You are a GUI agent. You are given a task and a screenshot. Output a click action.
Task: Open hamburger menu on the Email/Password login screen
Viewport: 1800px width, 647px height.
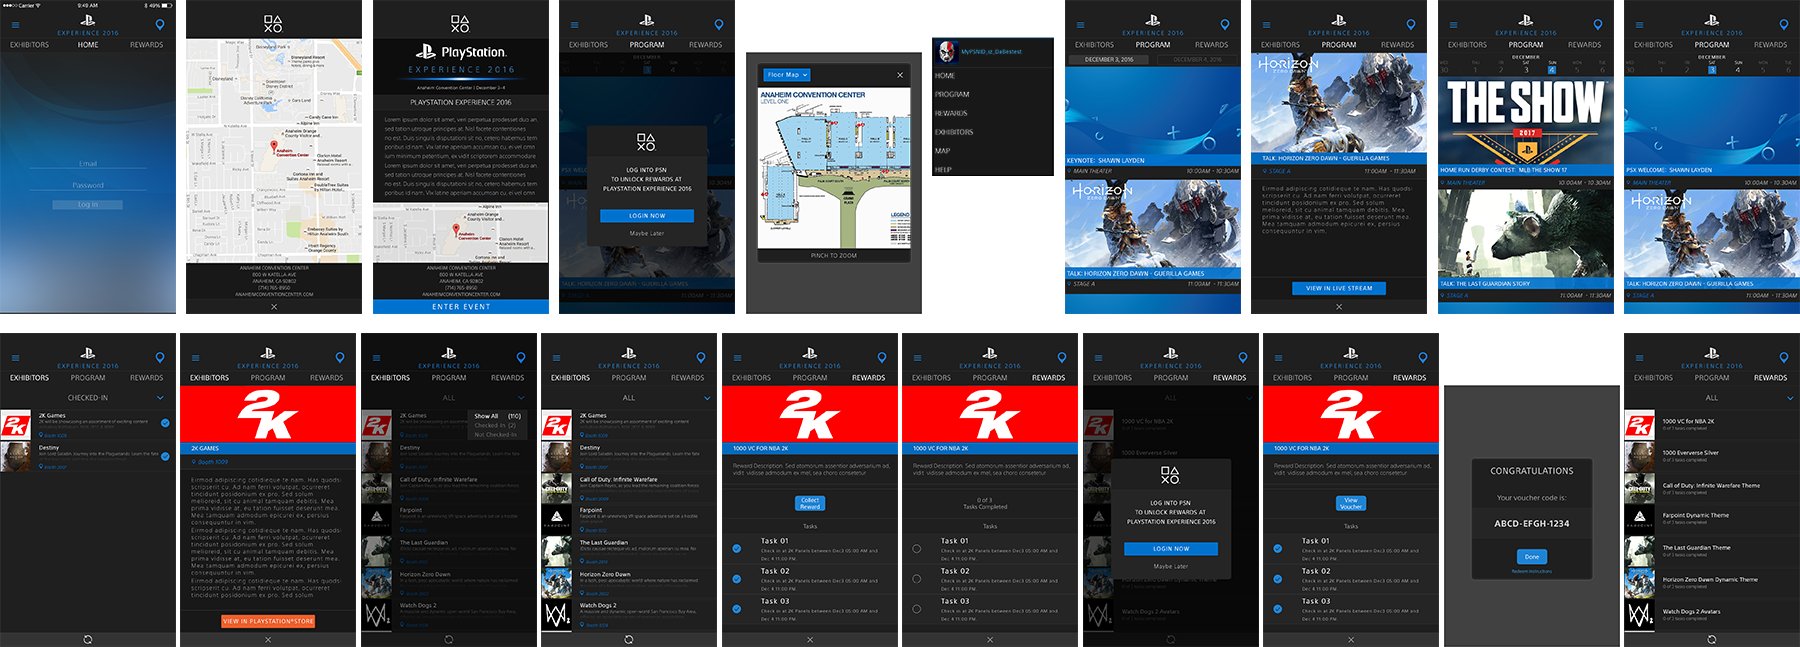[15, 24]
